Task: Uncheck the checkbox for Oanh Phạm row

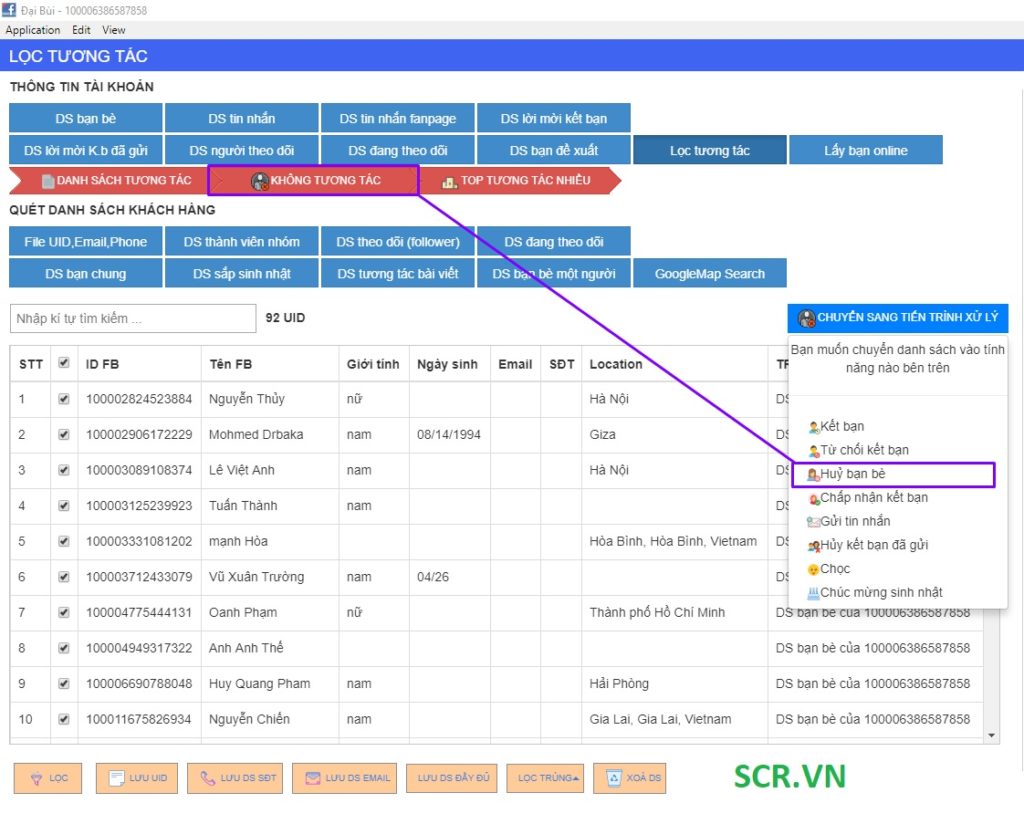Action: tap(64, 612)
